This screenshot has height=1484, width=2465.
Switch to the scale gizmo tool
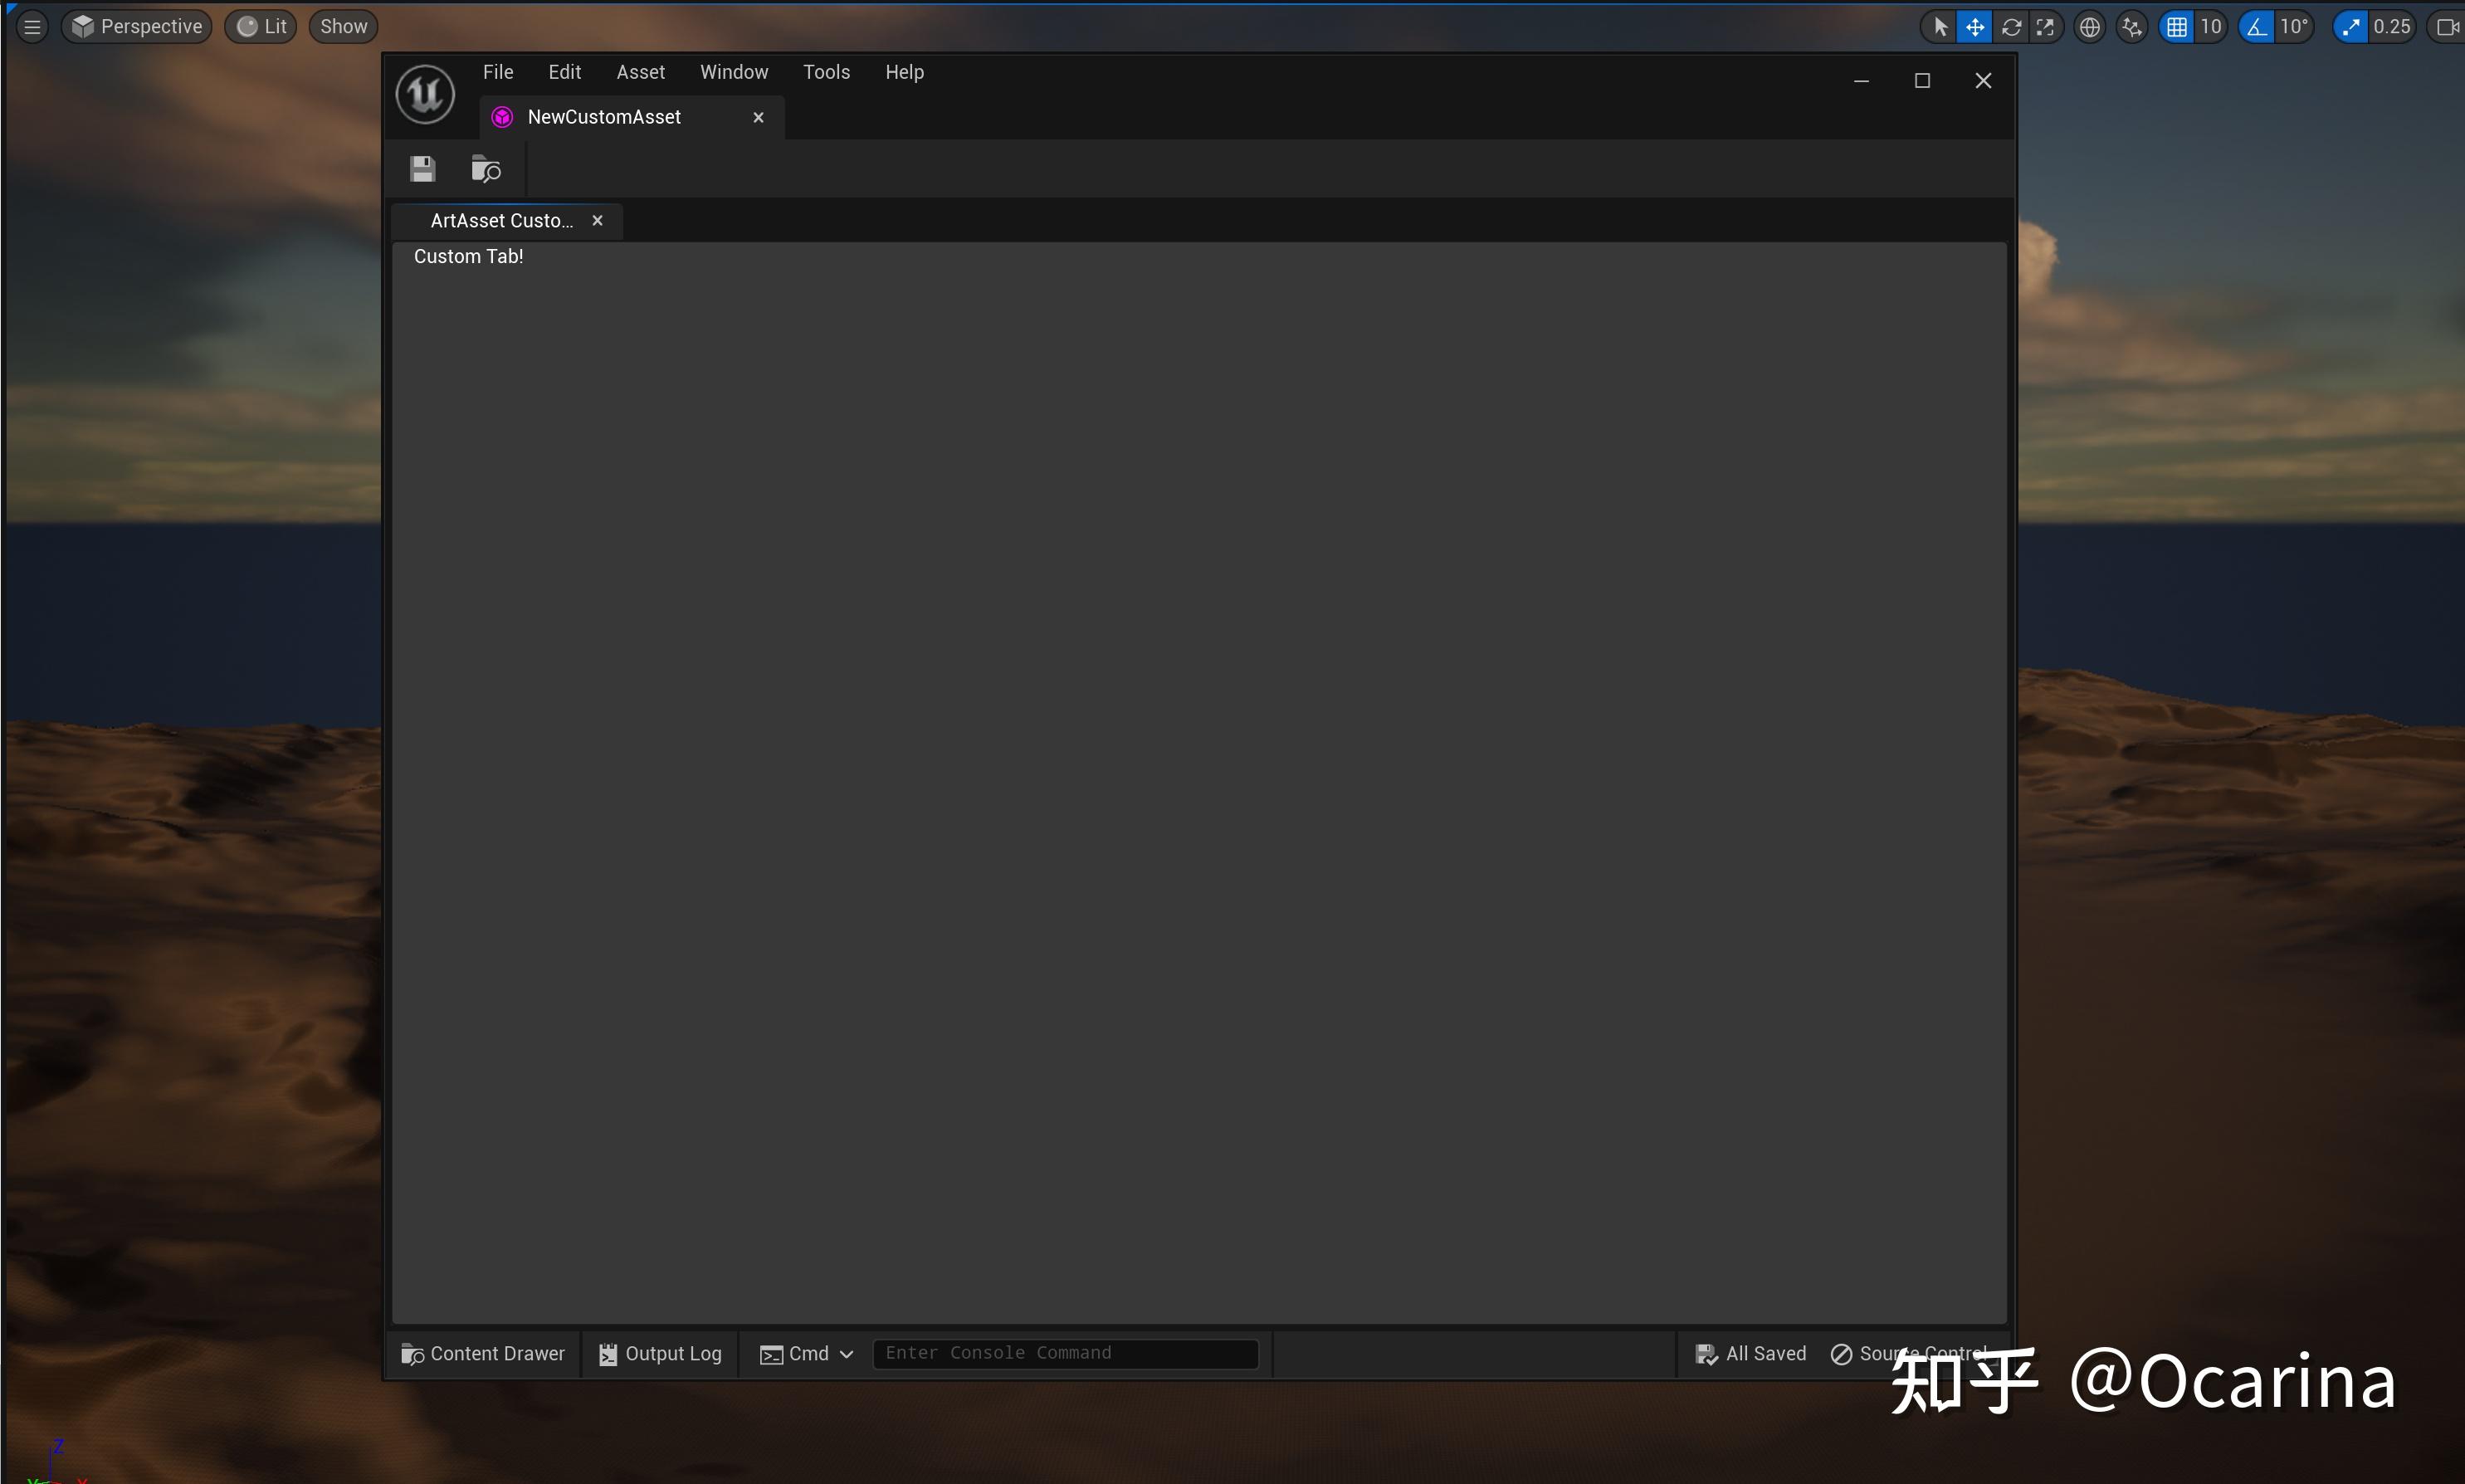click(x=2046, y=27)
